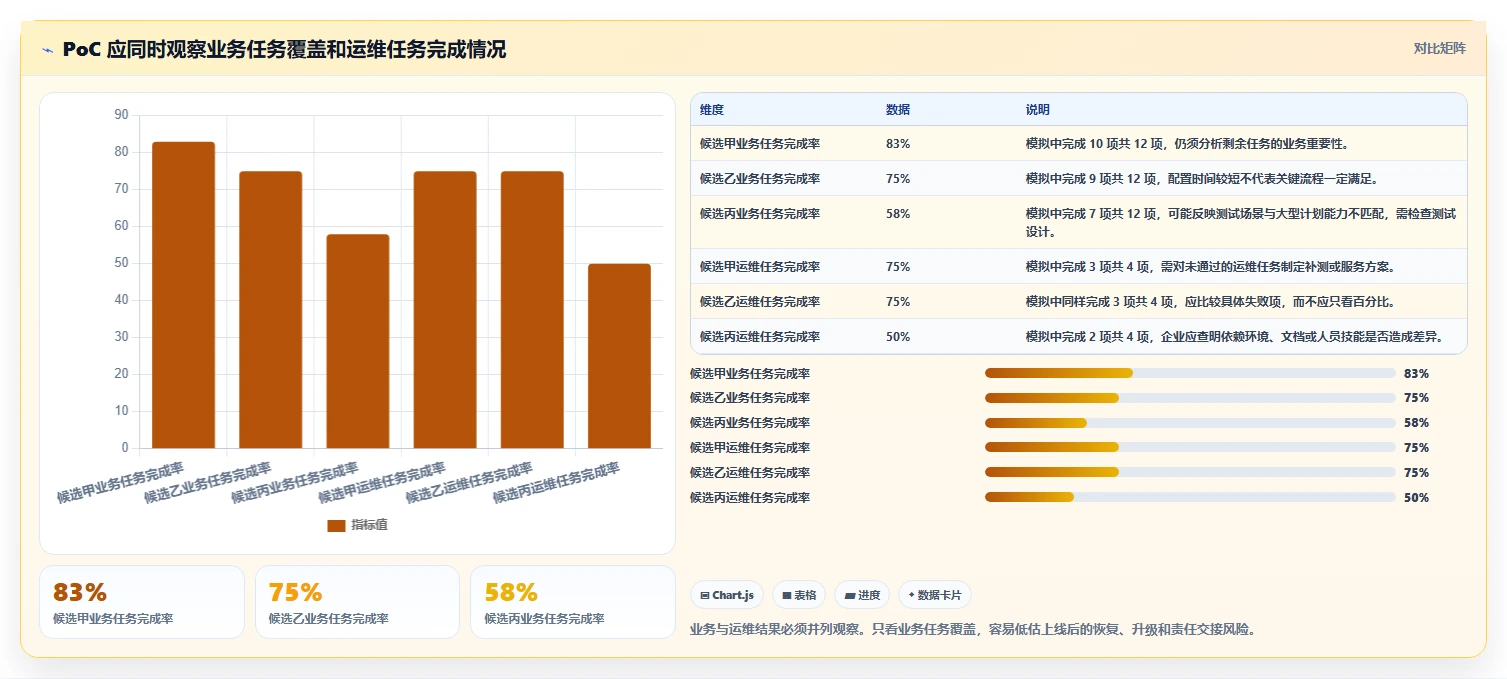
Task: Click the 候选丙运维任务完成率 bar in chart
Action: [x=619, y=356]
